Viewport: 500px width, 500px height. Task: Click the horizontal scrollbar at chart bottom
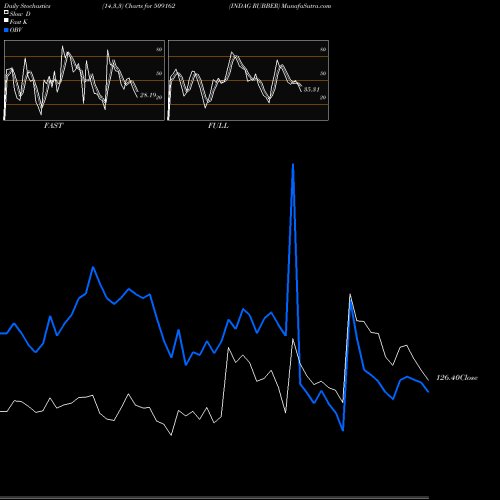[214, 497]
